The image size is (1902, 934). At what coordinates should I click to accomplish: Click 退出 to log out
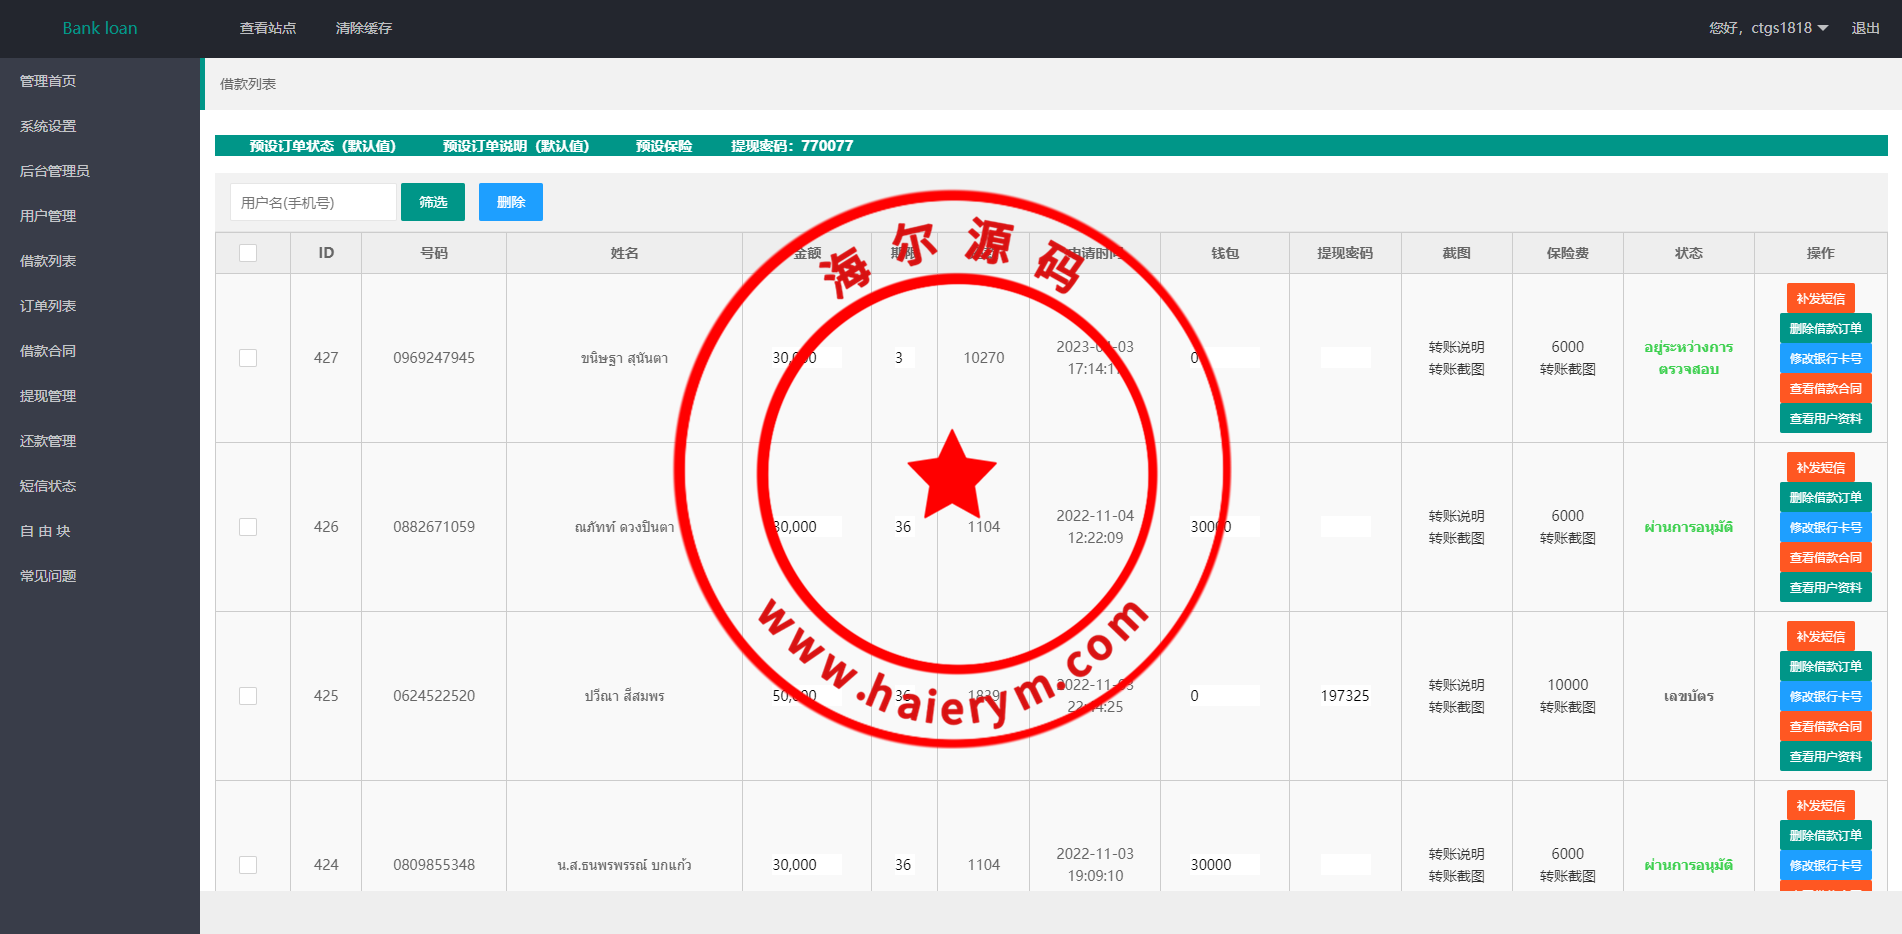click(x=1865, y=28)
